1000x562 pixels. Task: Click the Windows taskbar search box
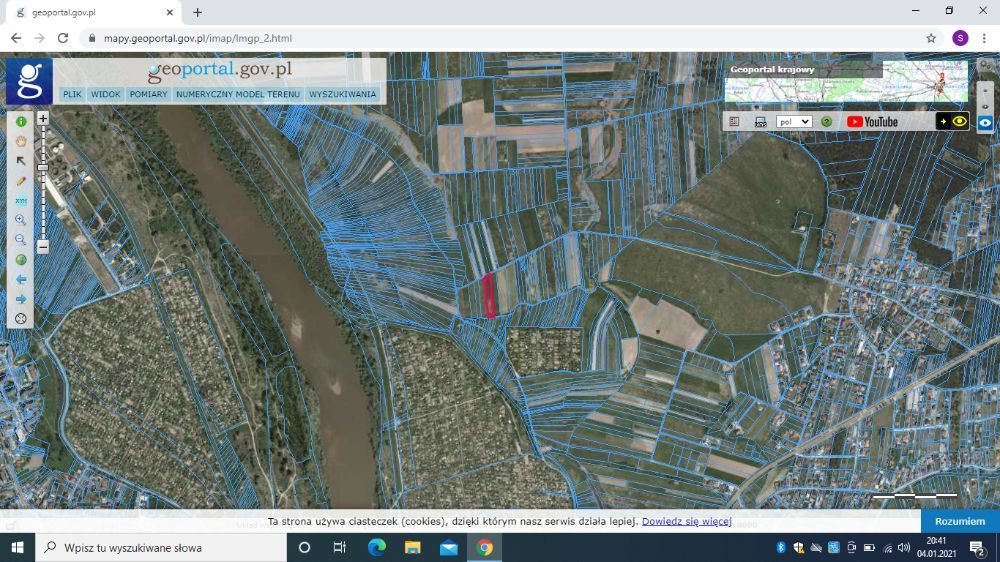point(161,547)
